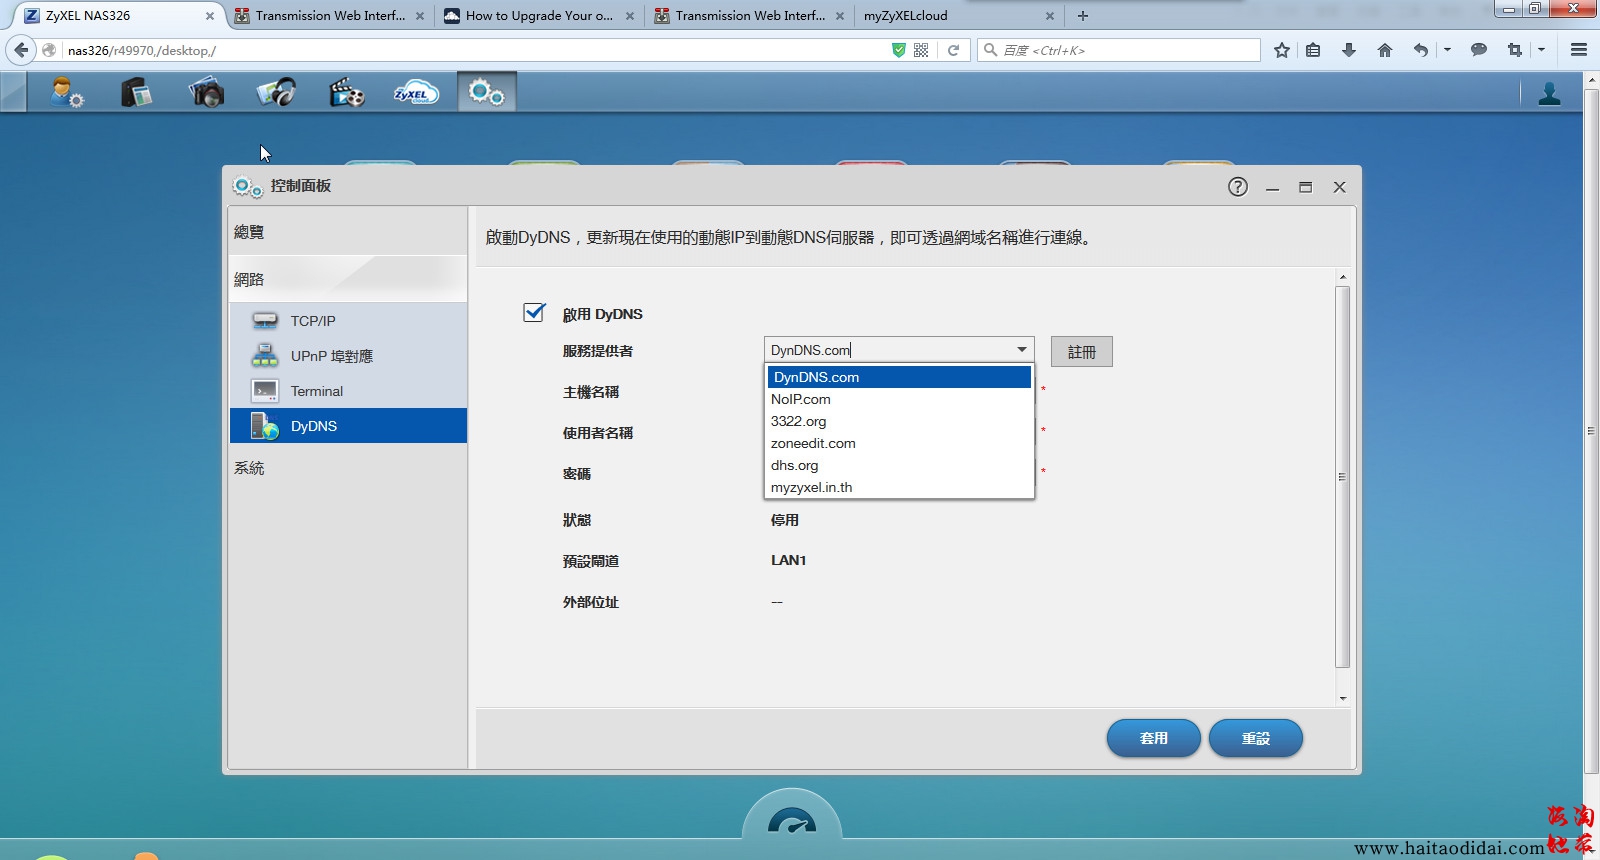
Task: Toggle the 啟用 DyDNS checkbox
Action: click(x=534, y=313)
